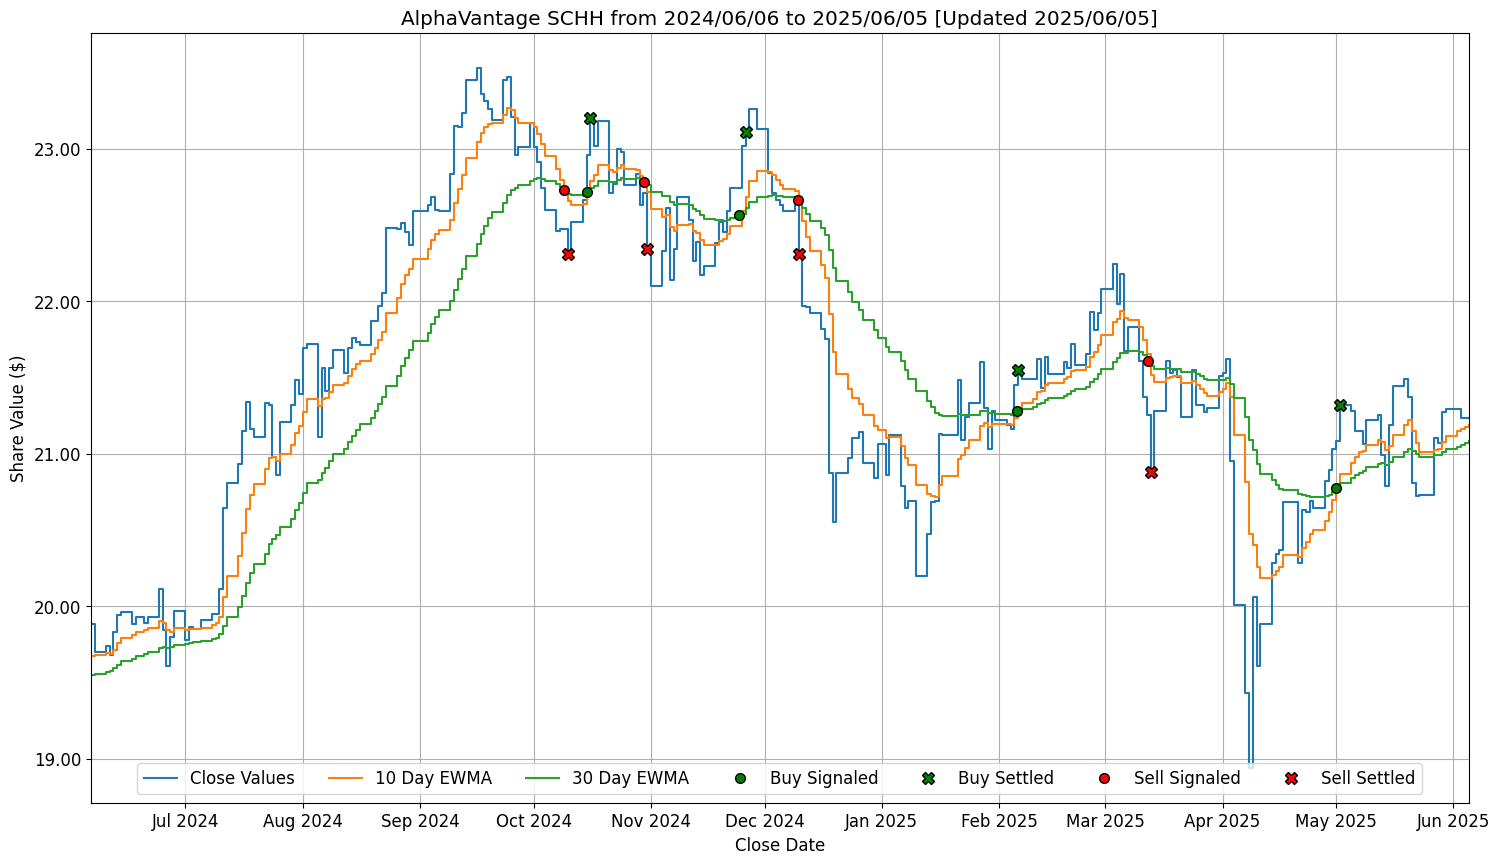The image size is (1500, 864).
Task: Click the 'Sell Signaled' legend label
Action: (x=1187, y=778)
